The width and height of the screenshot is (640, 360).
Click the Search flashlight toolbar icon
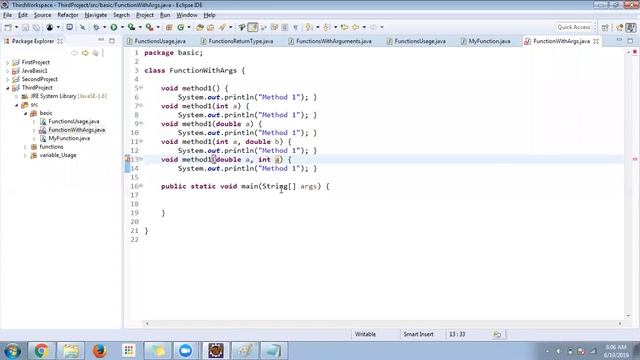(x=222, y=27)
